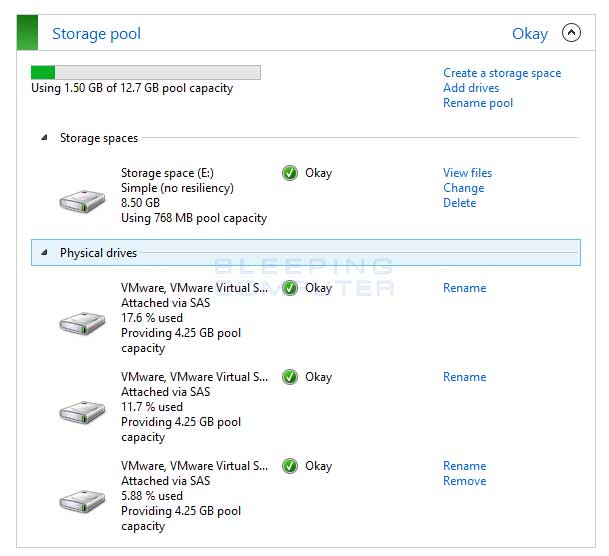Remove the drive with 5.88% used
609x556 pixels.
tap(464, 481)
